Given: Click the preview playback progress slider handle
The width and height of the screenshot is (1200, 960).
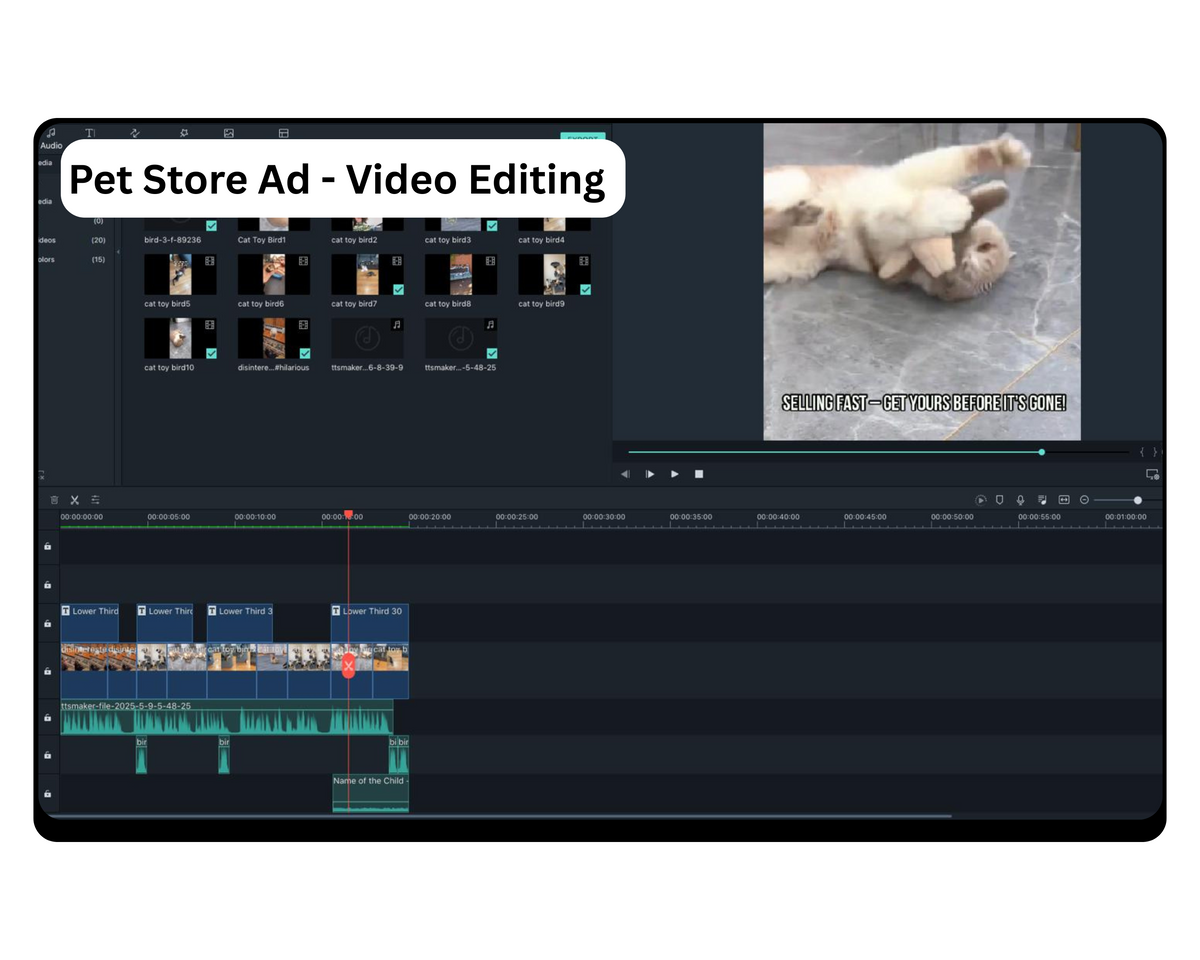Looking at the screenshot, I should [x=1041, y=452].
